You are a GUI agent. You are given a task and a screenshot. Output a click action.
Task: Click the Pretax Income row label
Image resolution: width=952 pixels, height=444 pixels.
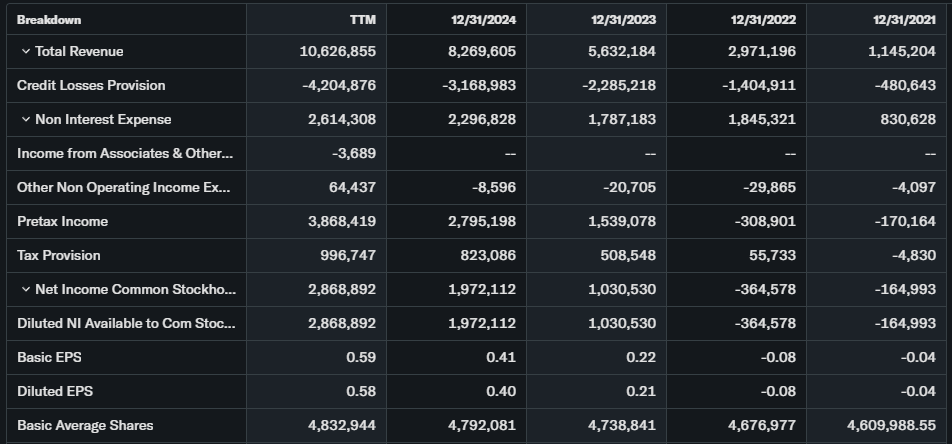point(62,221)
